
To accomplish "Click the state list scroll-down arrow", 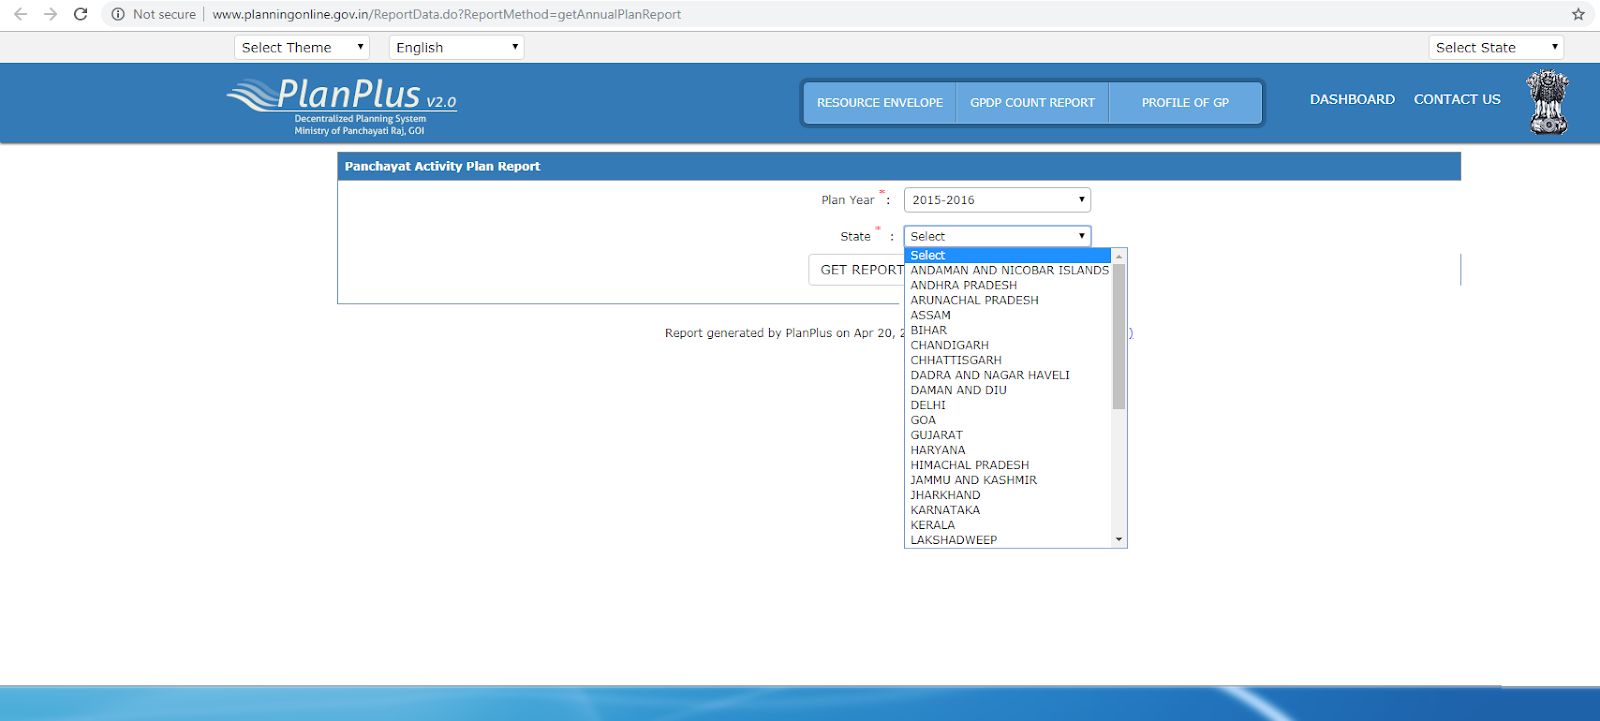I will coord(1119,540).
